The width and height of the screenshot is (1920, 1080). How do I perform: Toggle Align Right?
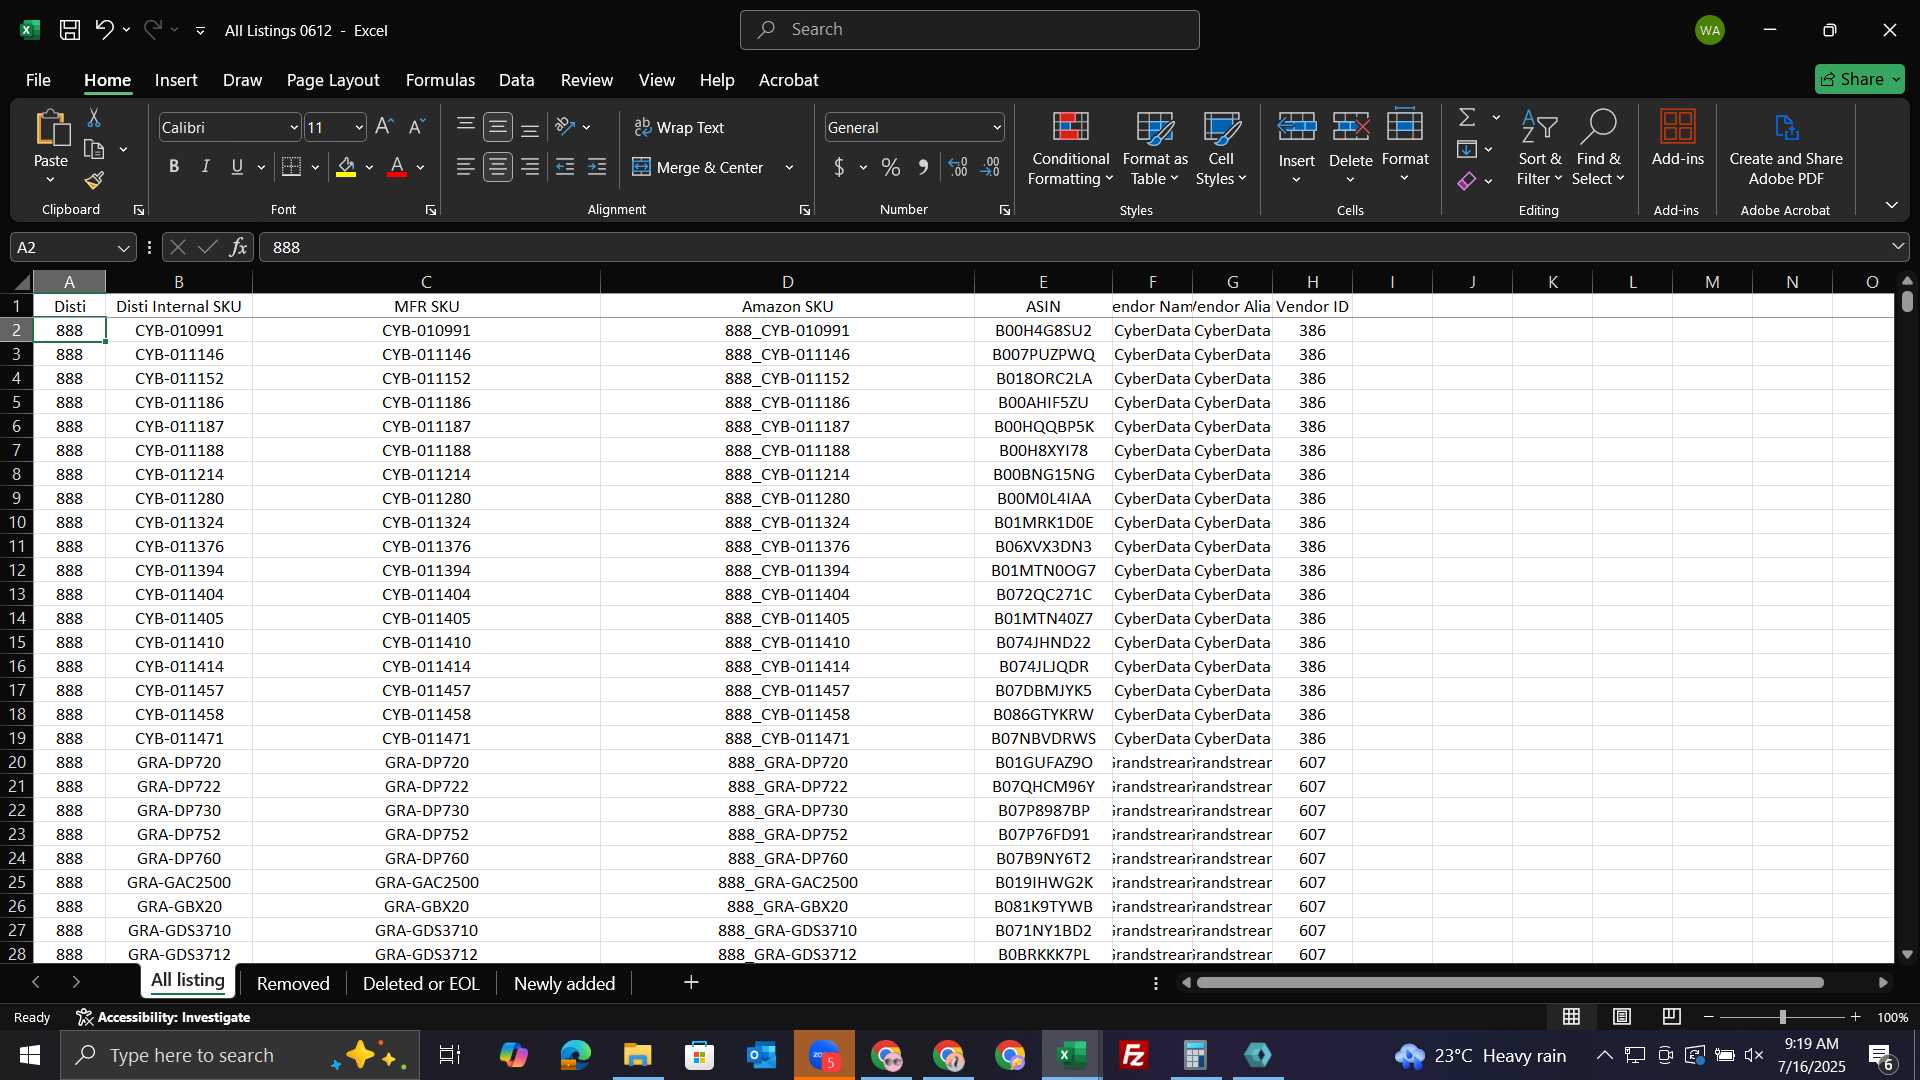[530, 167]
